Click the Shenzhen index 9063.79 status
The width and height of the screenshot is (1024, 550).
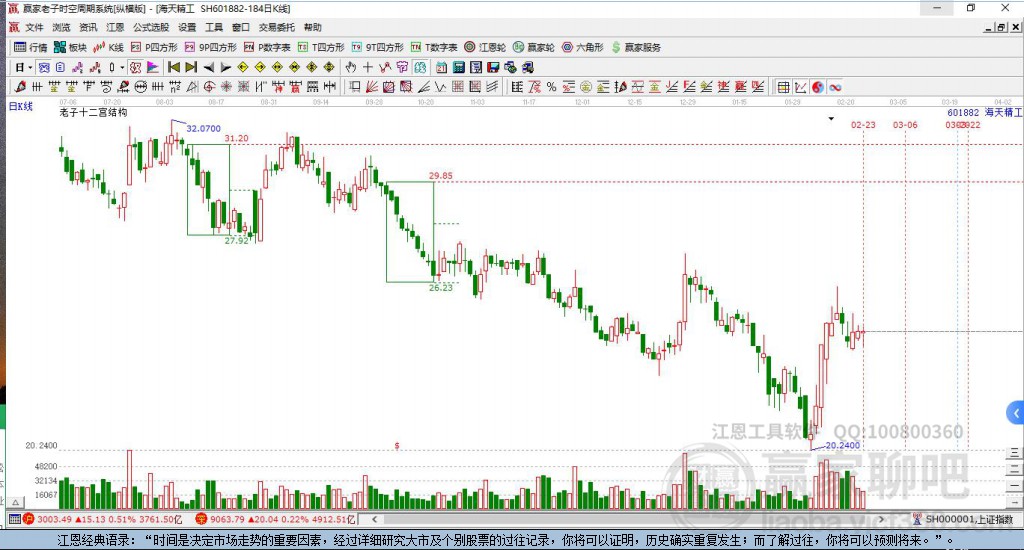coord(276,519)
